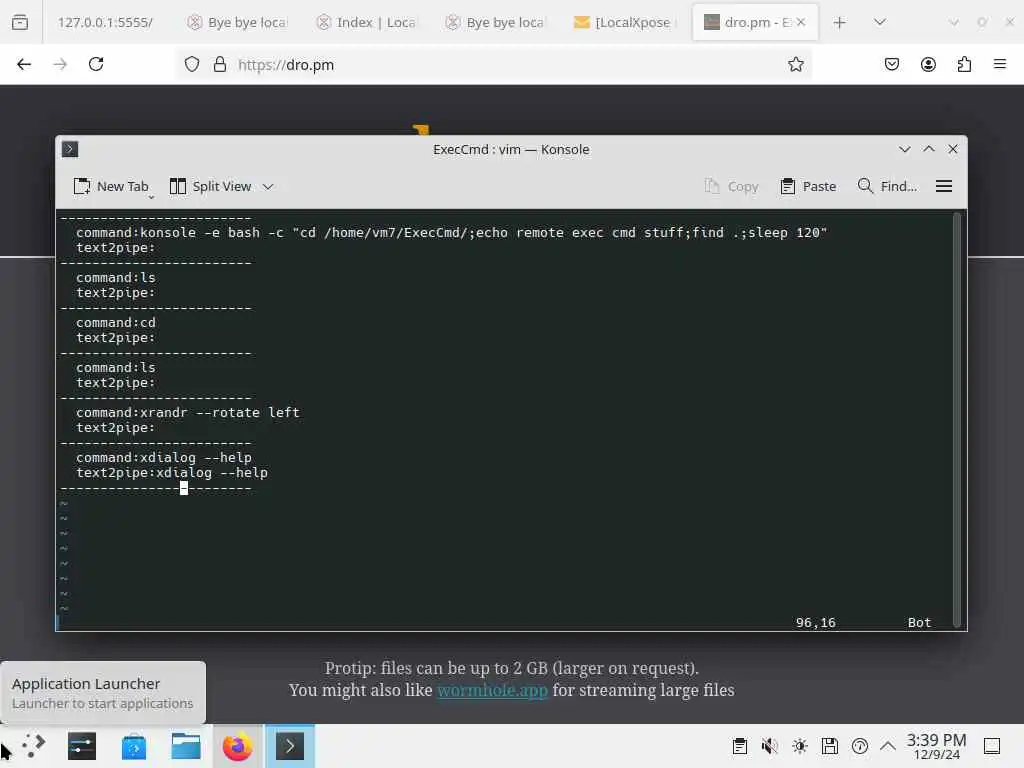Viewport: 1024px width, 768px height.
Task: Show site security padlock info
Action: click(220, 64)
